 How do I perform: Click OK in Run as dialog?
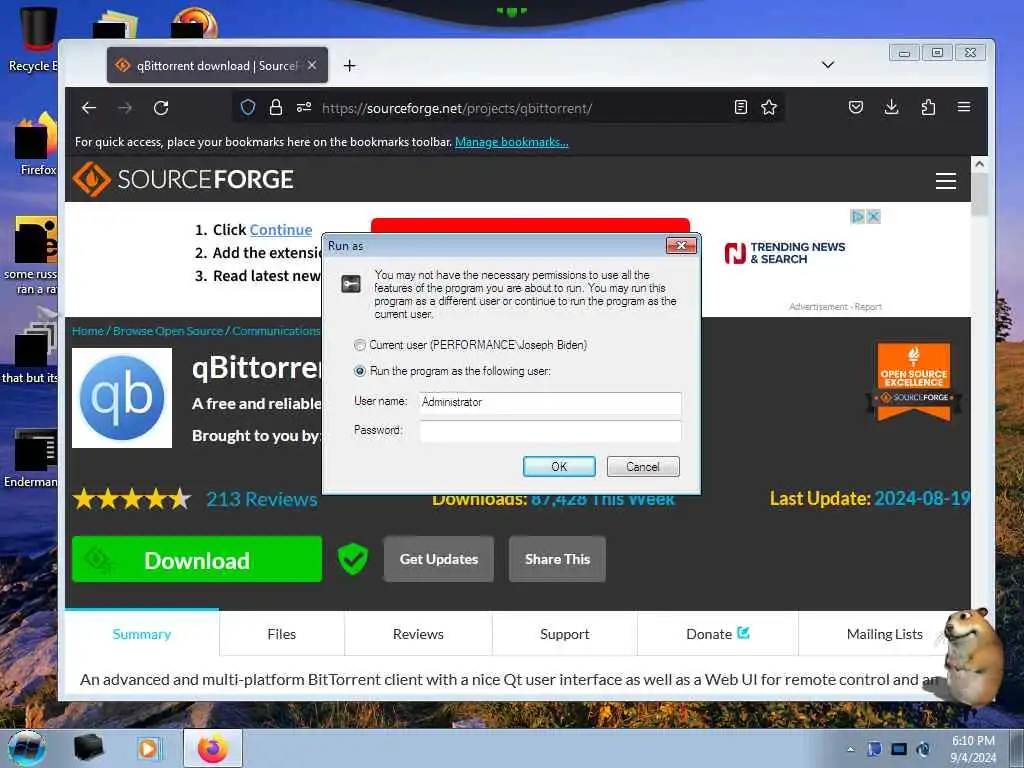coord(559,467)
